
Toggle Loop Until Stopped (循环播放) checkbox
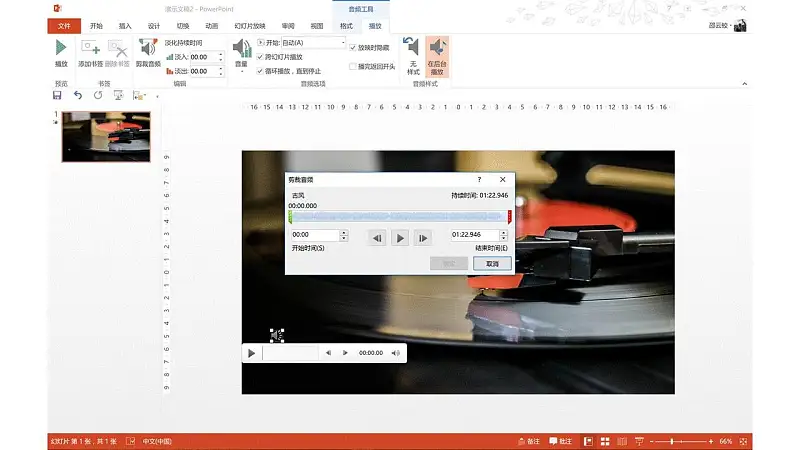pyautogui.click(x=260, y=71)
